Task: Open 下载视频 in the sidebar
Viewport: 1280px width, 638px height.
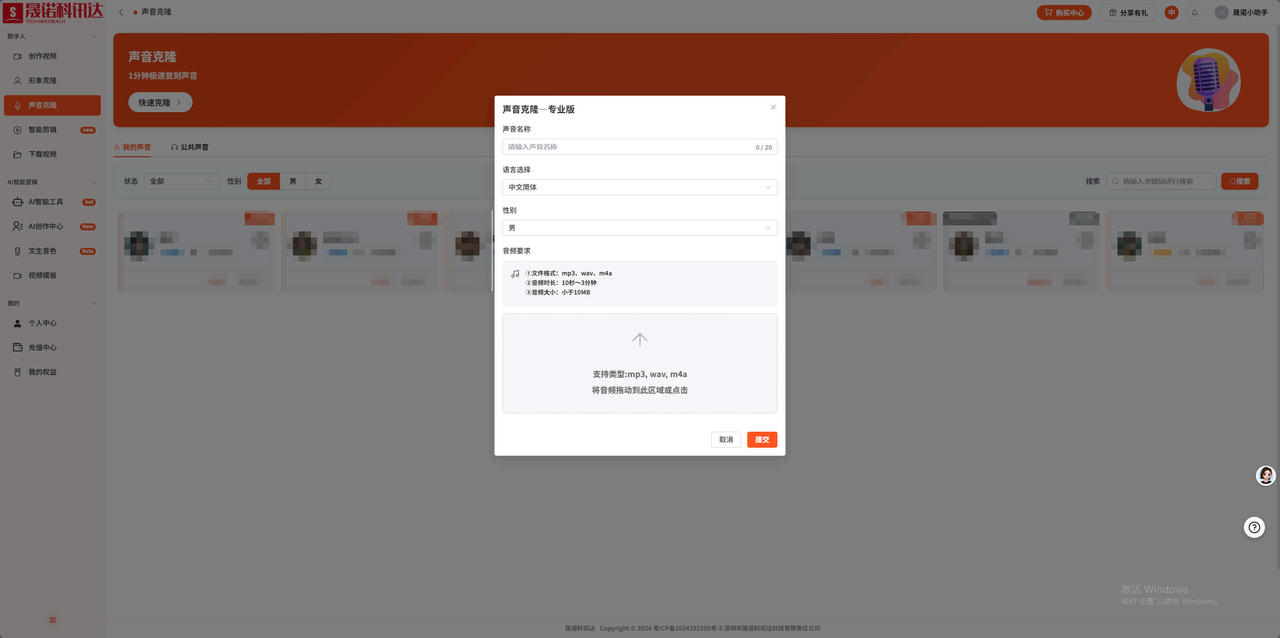Action: [x=52, y=154]
